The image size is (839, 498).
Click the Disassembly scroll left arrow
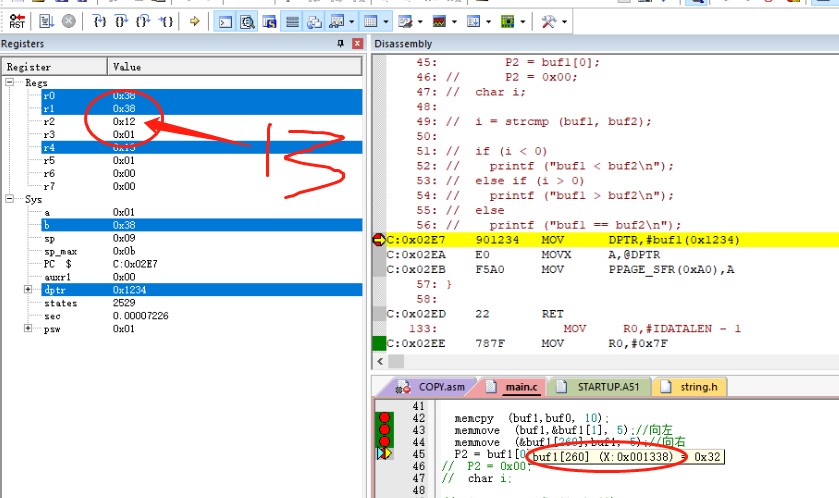click(380, 361)
